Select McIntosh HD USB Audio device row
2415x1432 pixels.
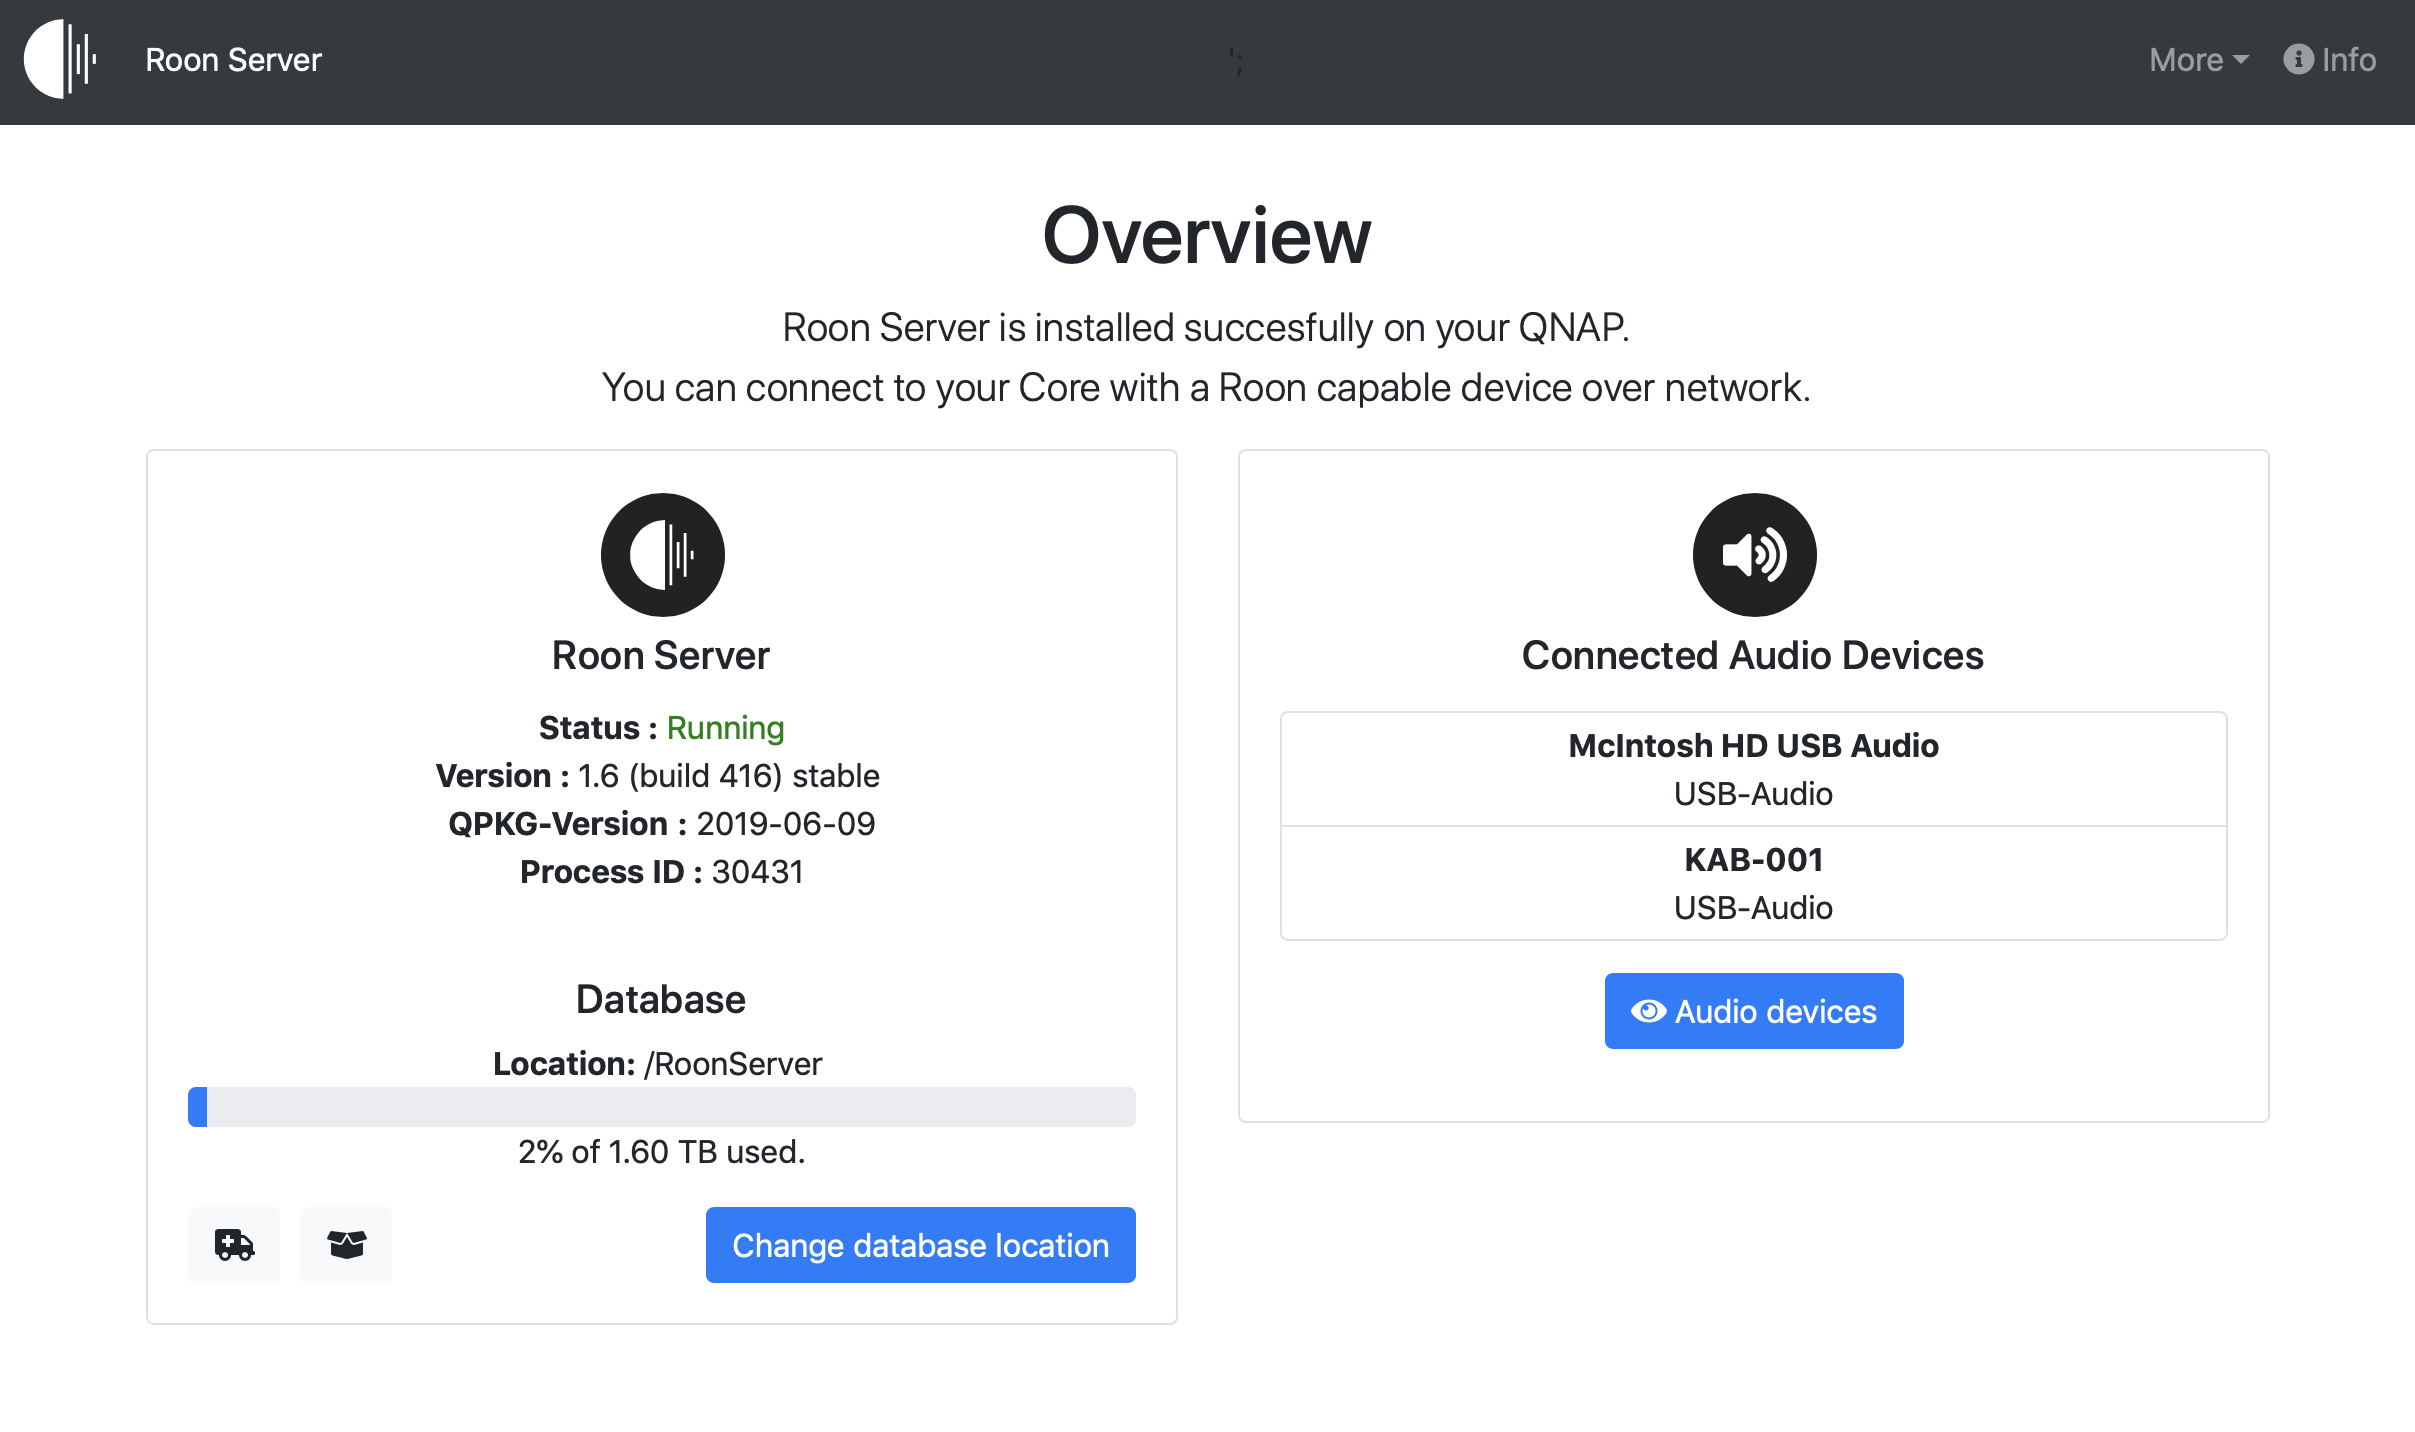pos(1754,769)
